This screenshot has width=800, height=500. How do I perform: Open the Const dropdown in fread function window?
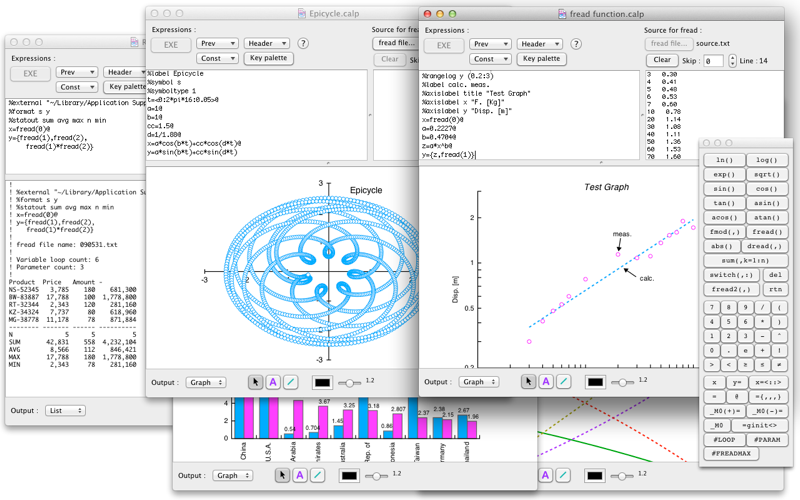click(x=490, y=59)
